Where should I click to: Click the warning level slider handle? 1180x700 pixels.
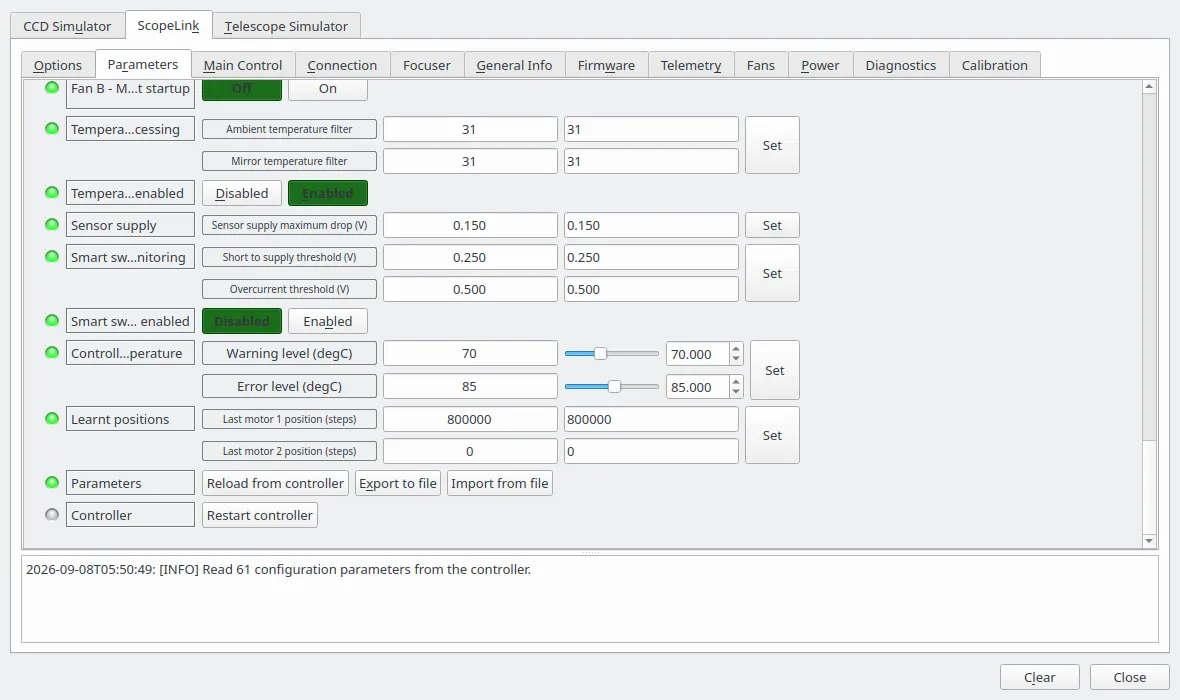(600, 353)
